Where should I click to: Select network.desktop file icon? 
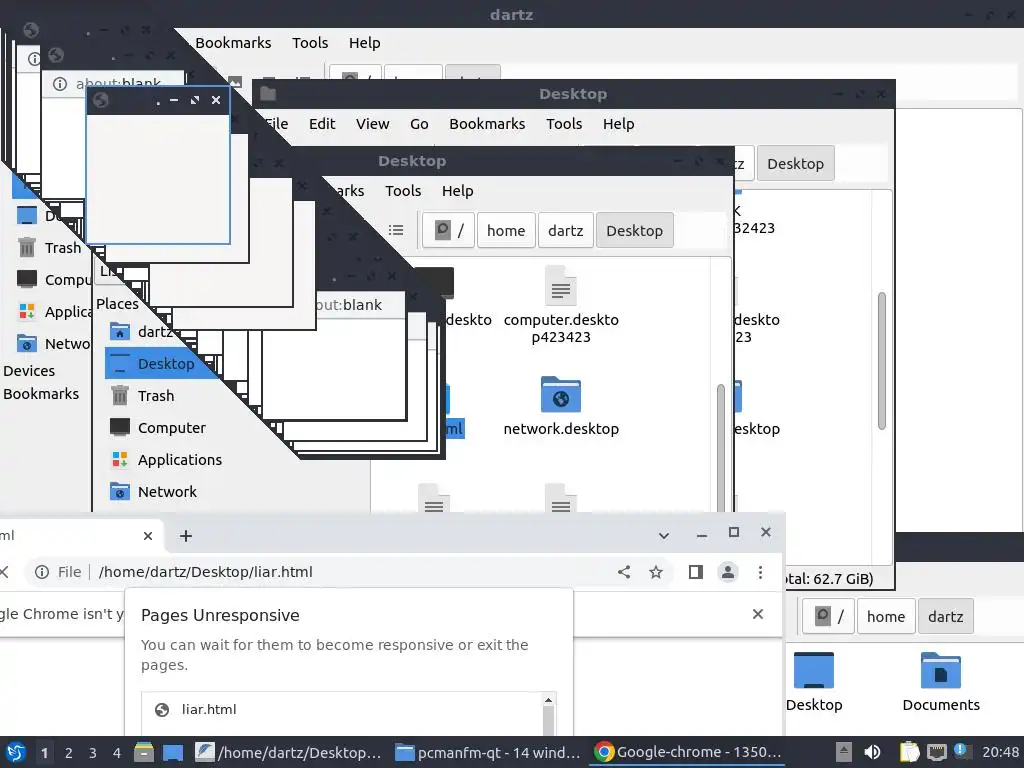click(561, 406)
